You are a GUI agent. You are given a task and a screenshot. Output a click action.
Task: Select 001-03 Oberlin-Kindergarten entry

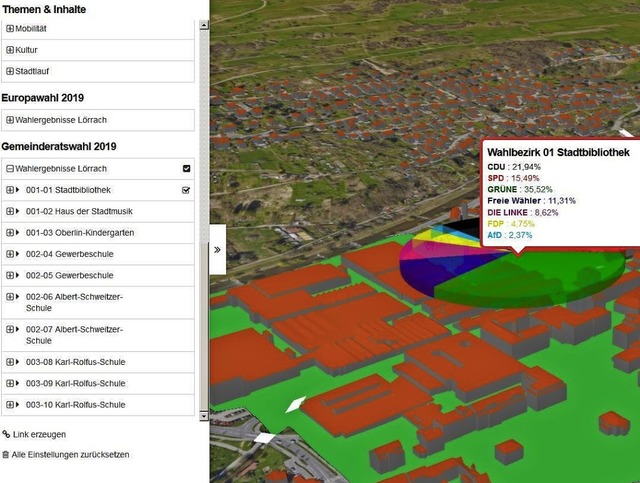pyautogui.click(x=80, y=233)
